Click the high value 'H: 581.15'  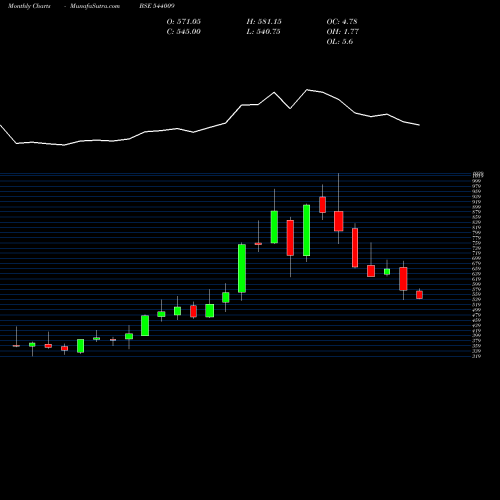264,22
